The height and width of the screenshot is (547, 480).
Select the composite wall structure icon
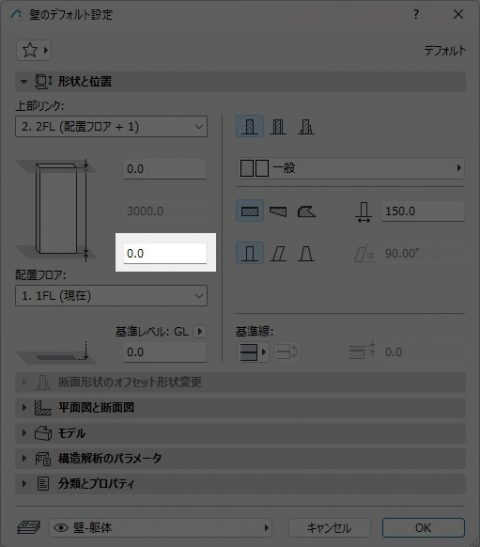pos(278,127)
